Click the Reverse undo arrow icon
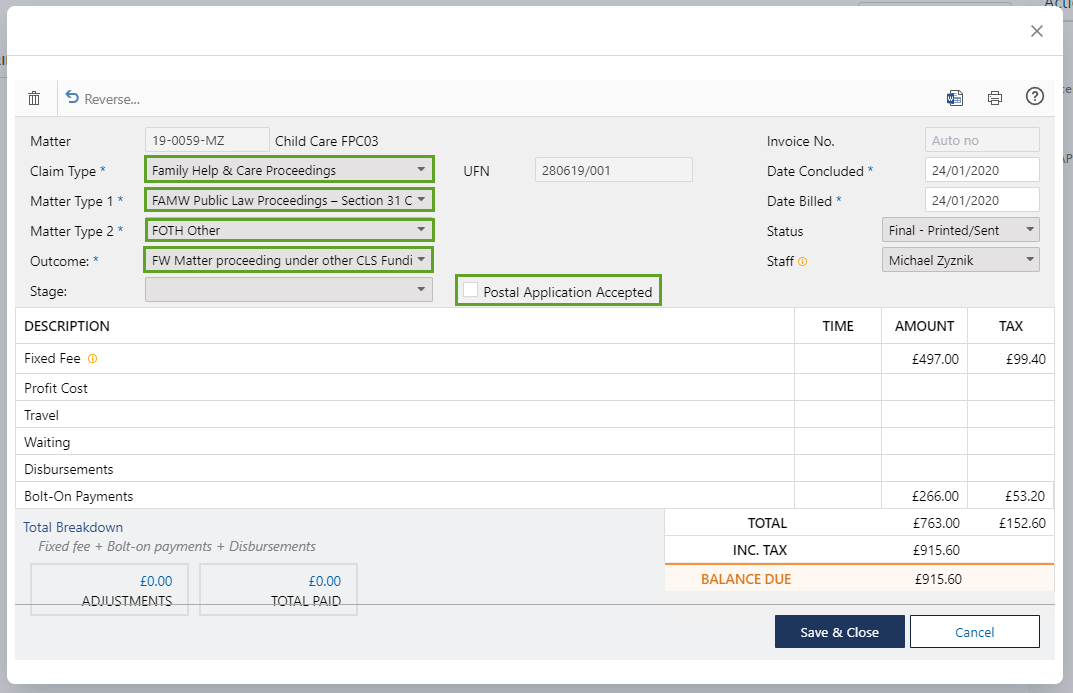Viewport: 1073px width, 693px height. [x=72, y=97]
